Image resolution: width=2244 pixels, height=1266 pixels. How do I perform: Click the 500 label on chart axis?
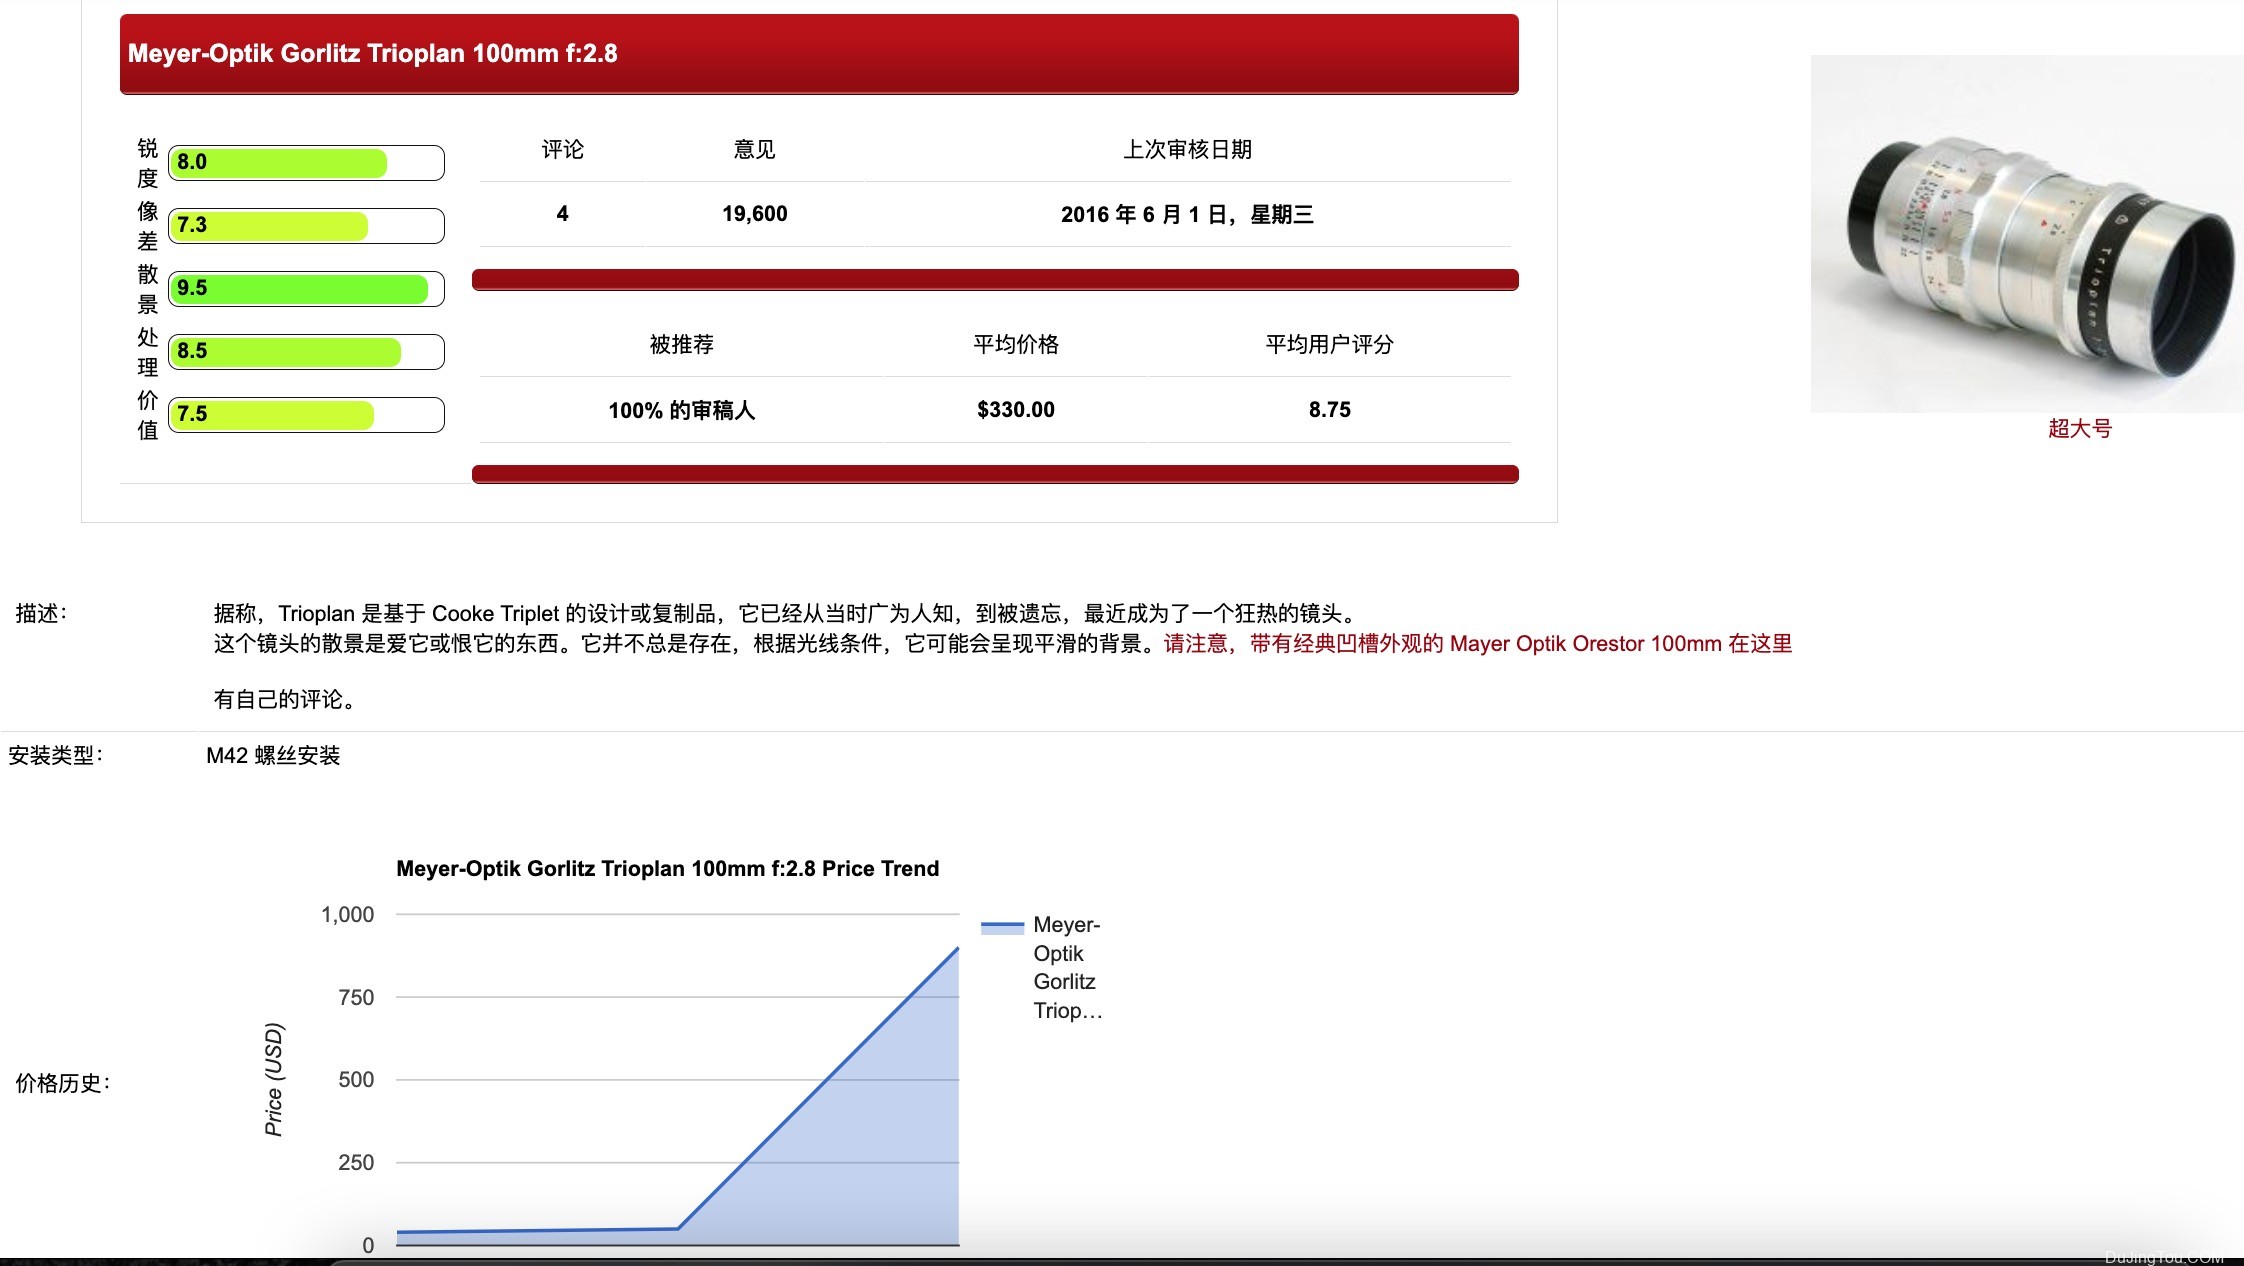coord(356,1080)
